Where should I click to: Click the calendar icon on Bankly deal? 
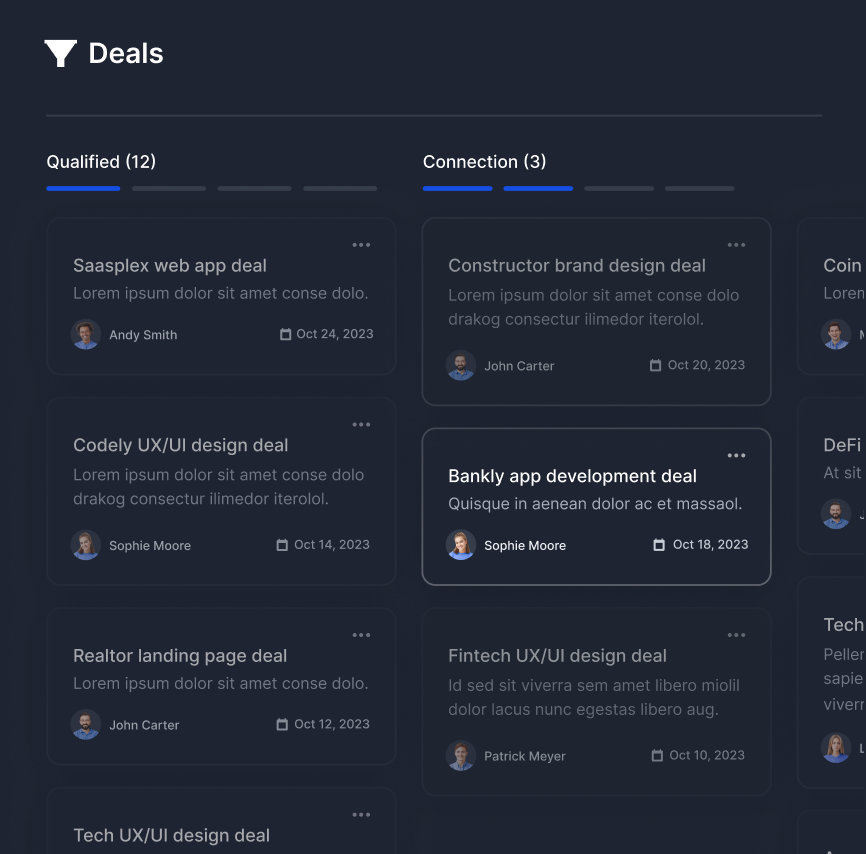pos(658,544)
